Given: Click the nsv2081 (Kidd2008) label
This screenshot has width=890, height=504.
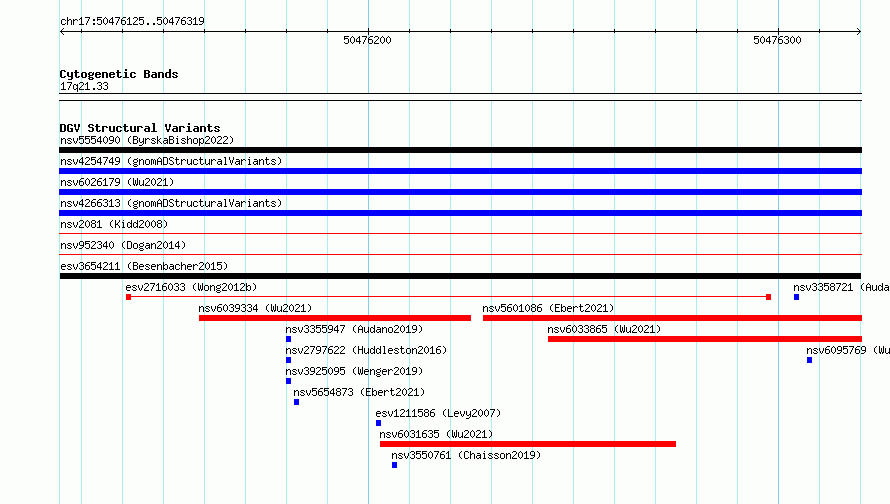Looking at the screenshot, I should pyautogui.click(x=114, y=224).
